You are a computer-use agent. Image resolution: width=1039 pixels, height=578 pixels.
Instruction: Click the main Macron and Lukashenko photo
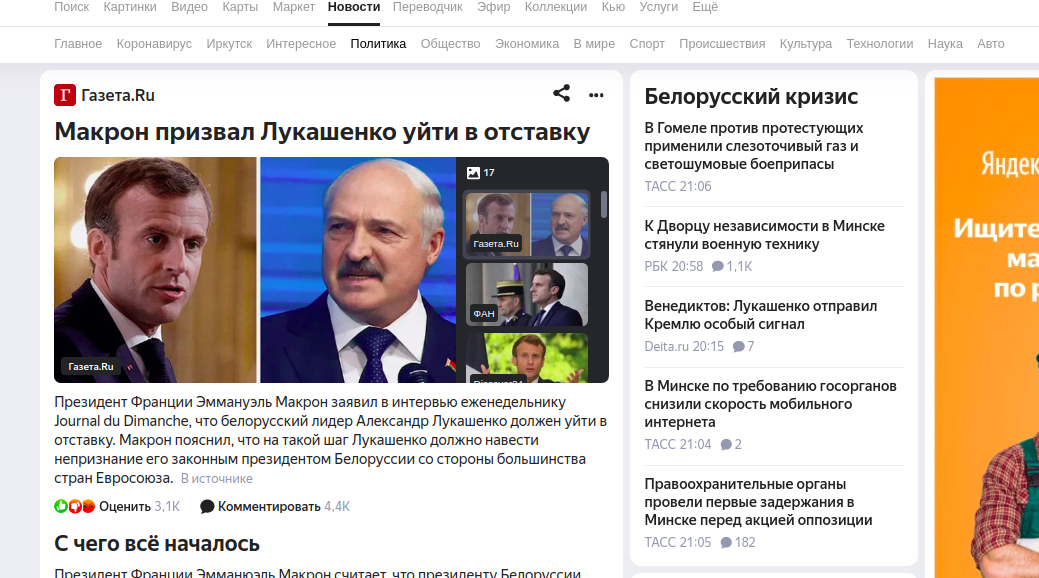255,270
